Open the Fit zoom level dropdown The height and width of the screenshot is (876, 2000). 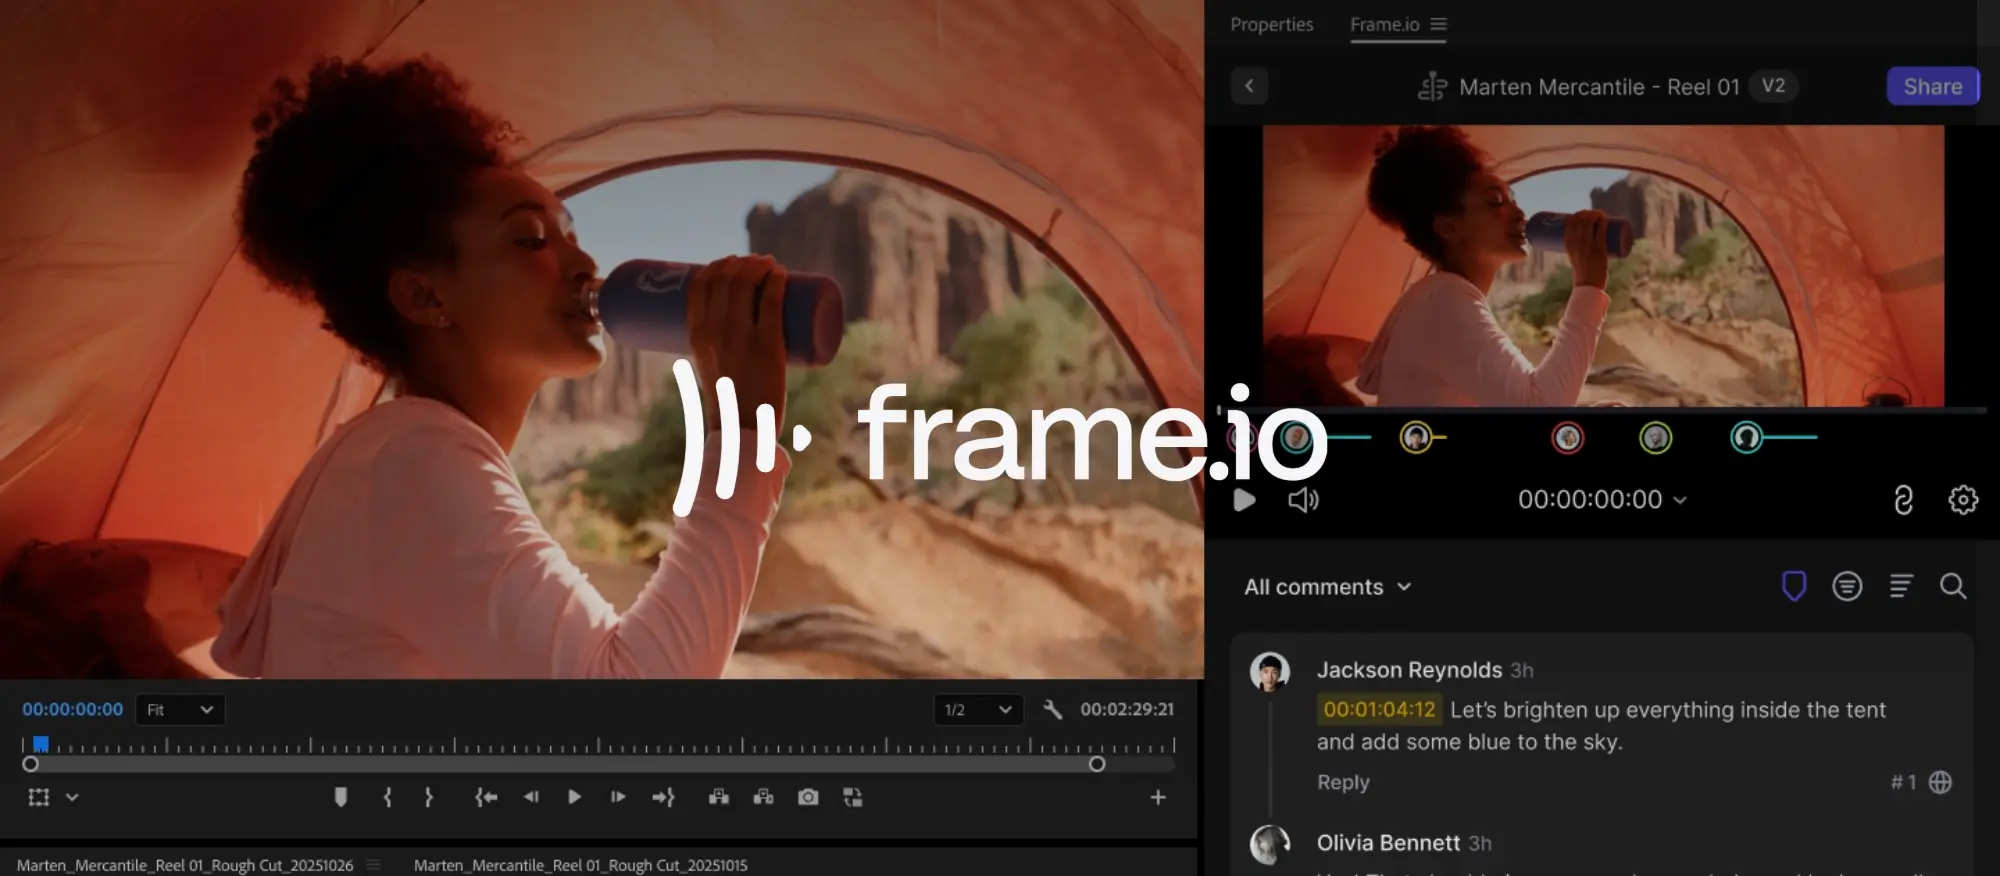click(180, 709)
